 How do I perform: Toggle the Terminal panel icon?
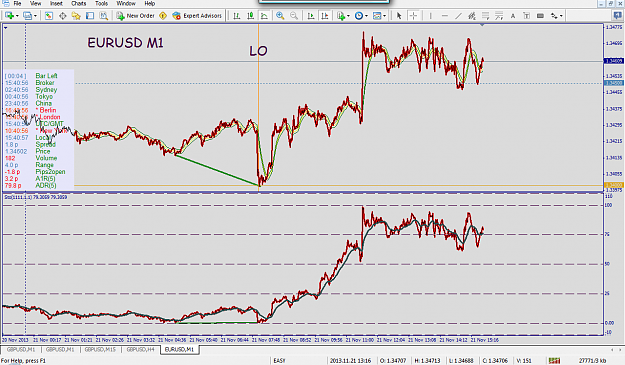tap(90, 16)
